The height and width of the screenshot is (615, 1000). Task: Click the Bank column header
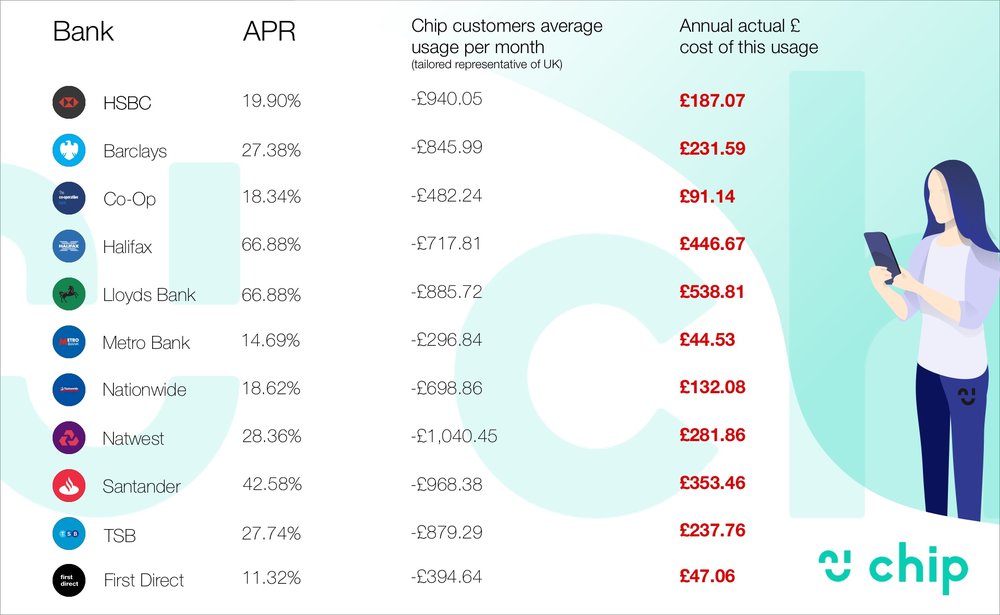click(x=83, y=31)
